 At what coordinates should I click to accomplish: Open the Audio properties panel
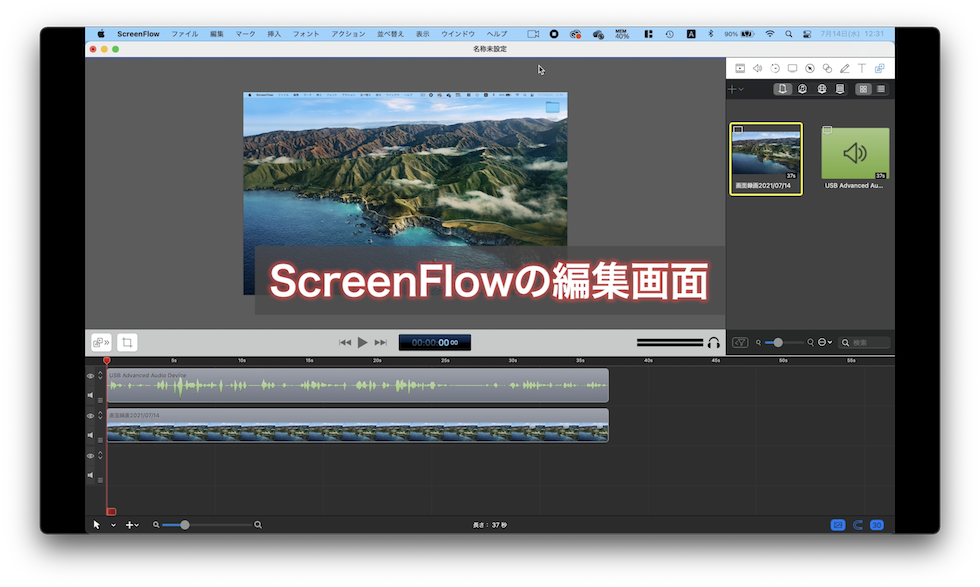click(757, 68)
